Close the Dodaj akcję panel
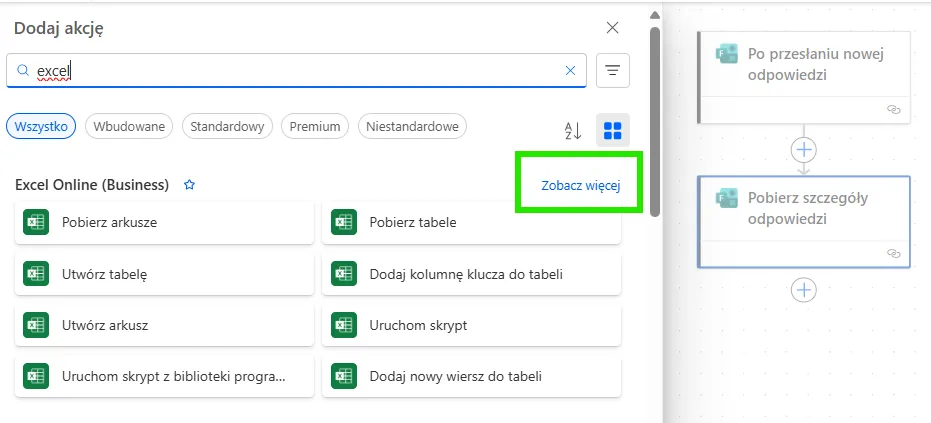Image resolution: width=931 pixels, height=423 pixels. (x=613, y=28)
